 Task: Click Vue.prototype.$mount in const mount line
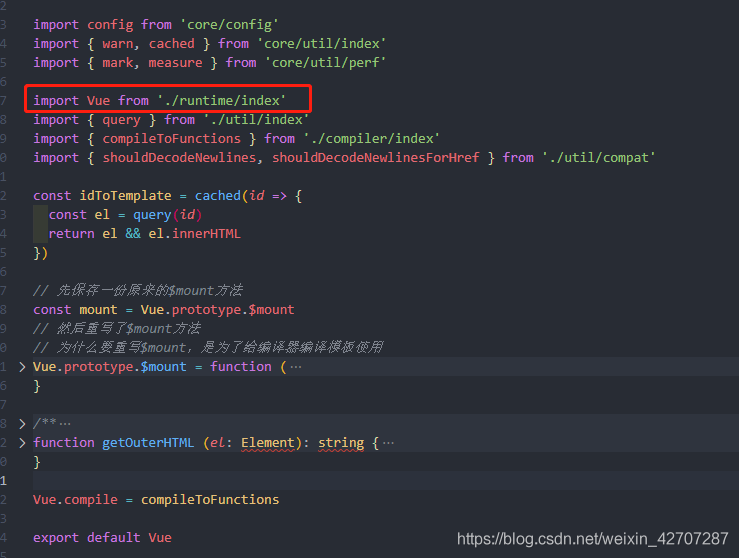click(x=217, y=310)
